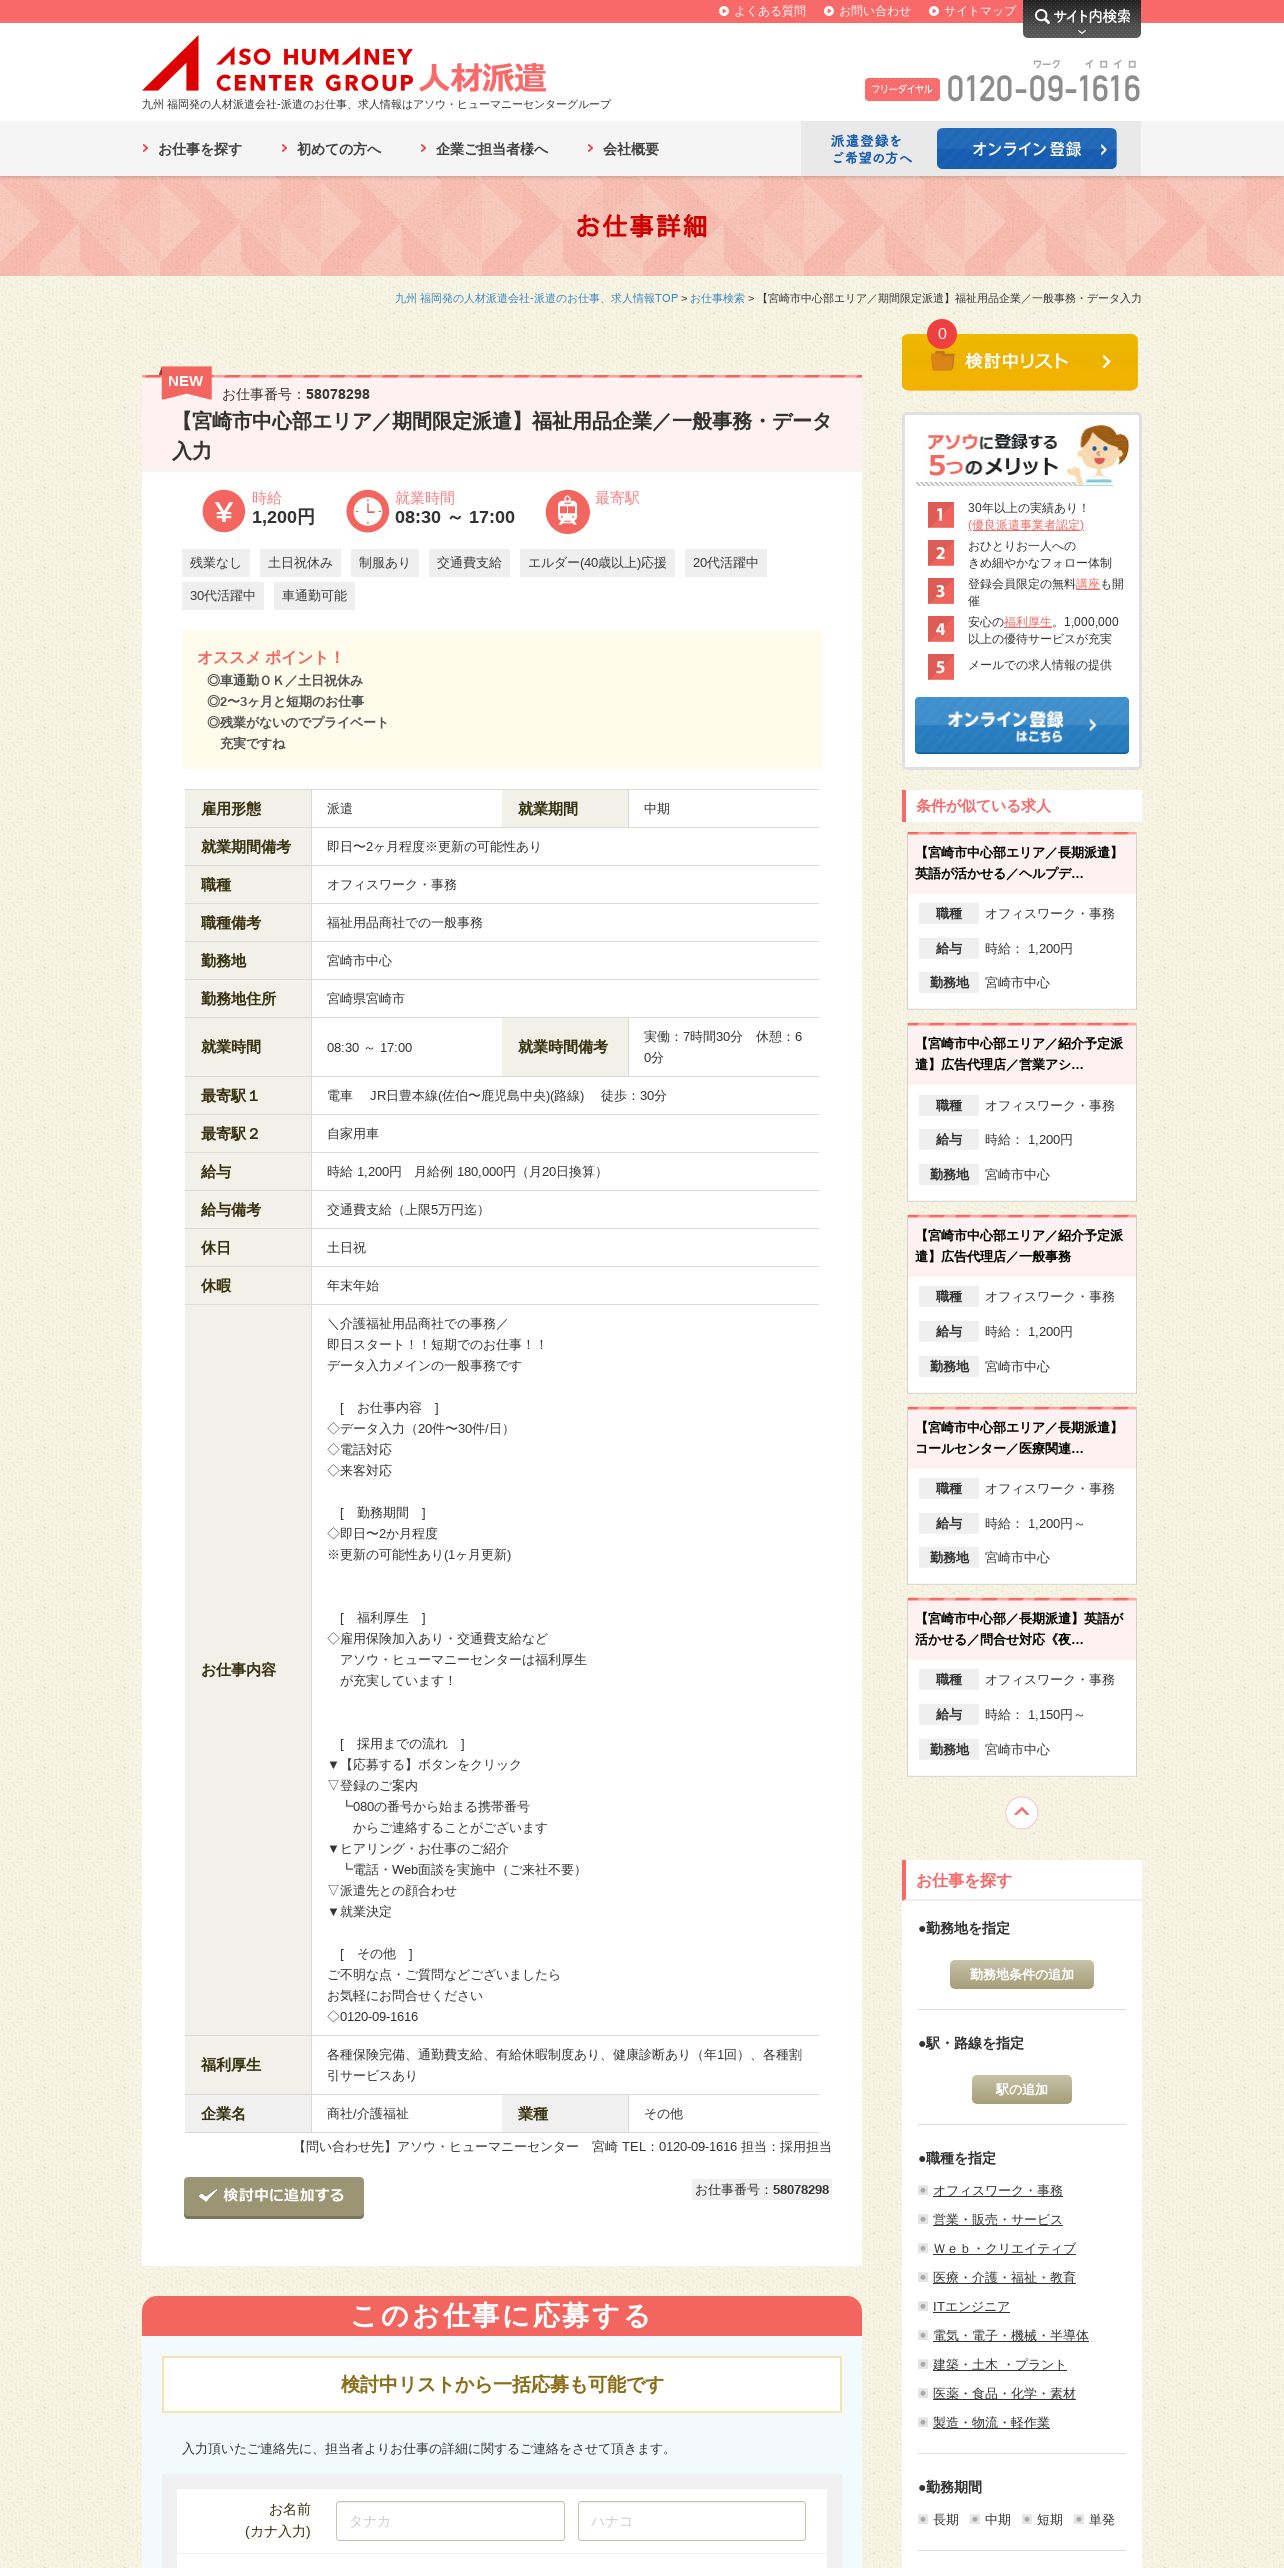The height and width of the screenshot is (2568, 1284).
Task: Open similar job 英語が活かせる／問合せ対応
Action: (x=1022, y=1629)
